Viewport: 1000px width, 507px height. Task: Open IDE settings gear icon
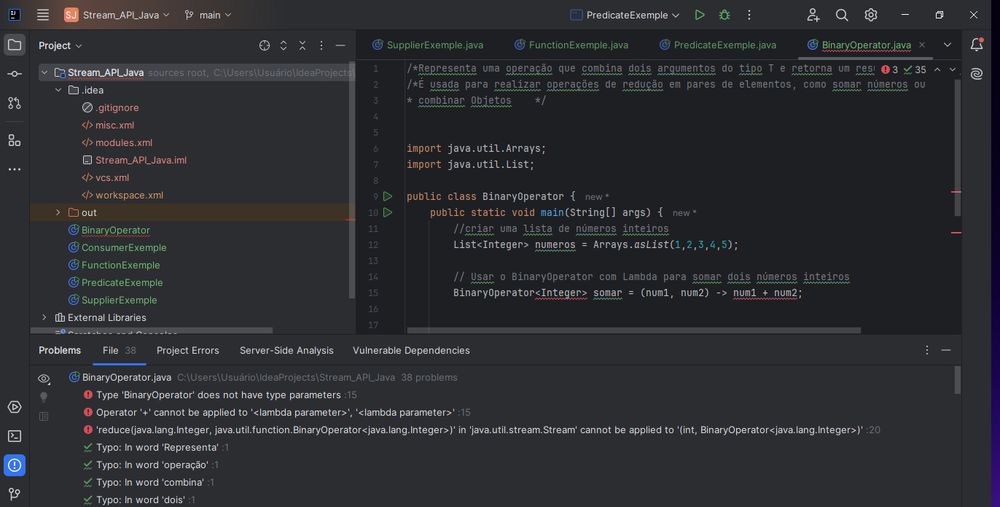[x=871, y=15]
